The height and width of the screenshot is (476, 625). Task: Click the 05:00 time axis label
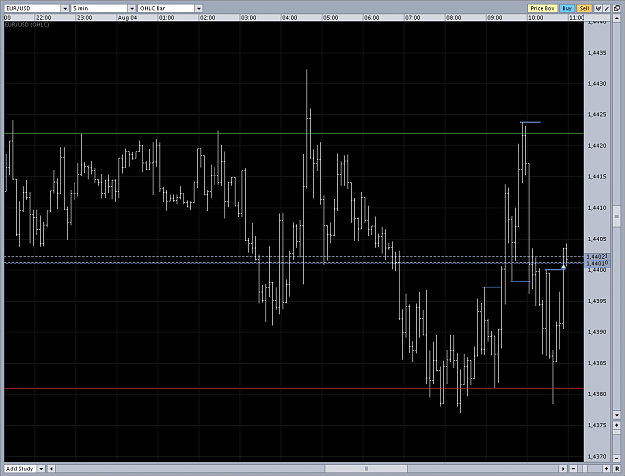tap(330, 18)
